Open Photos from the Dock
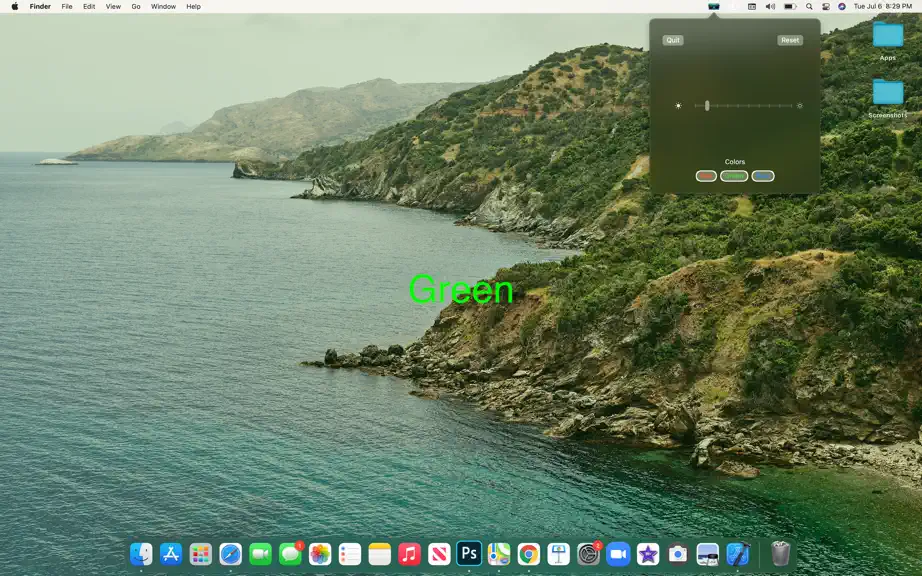 pos(320,554)
